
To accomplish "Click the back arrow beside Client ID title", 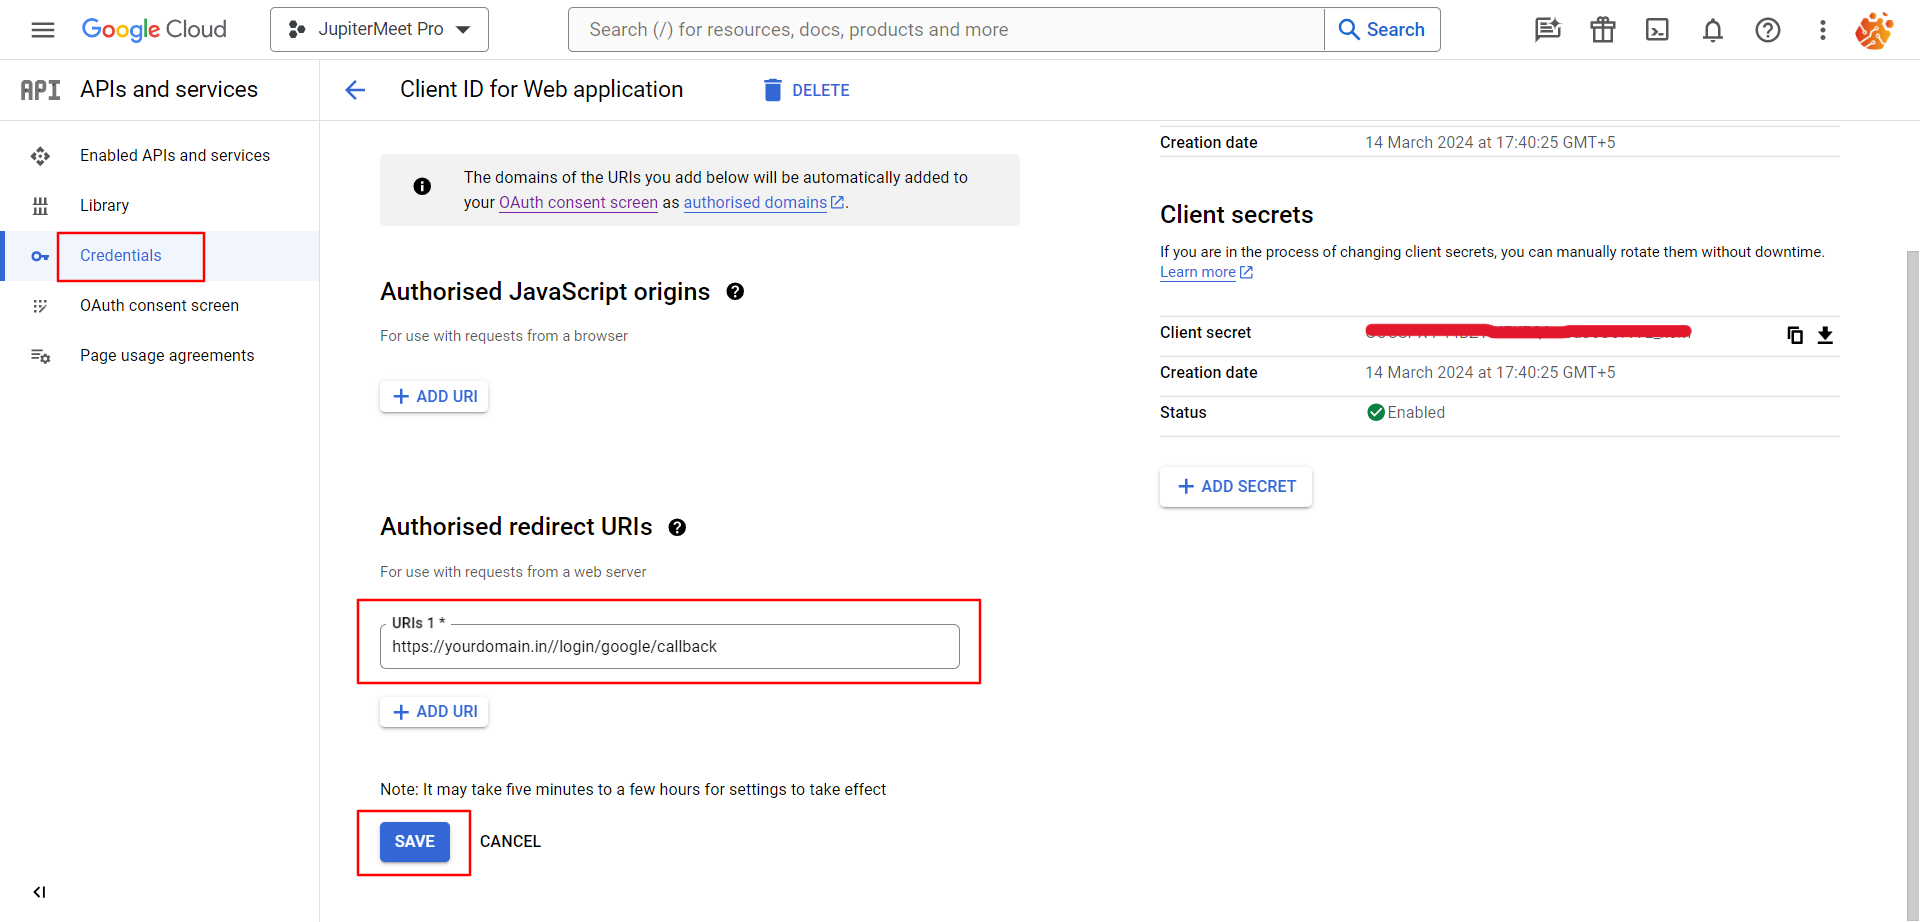I will click(x=355, y=90).
